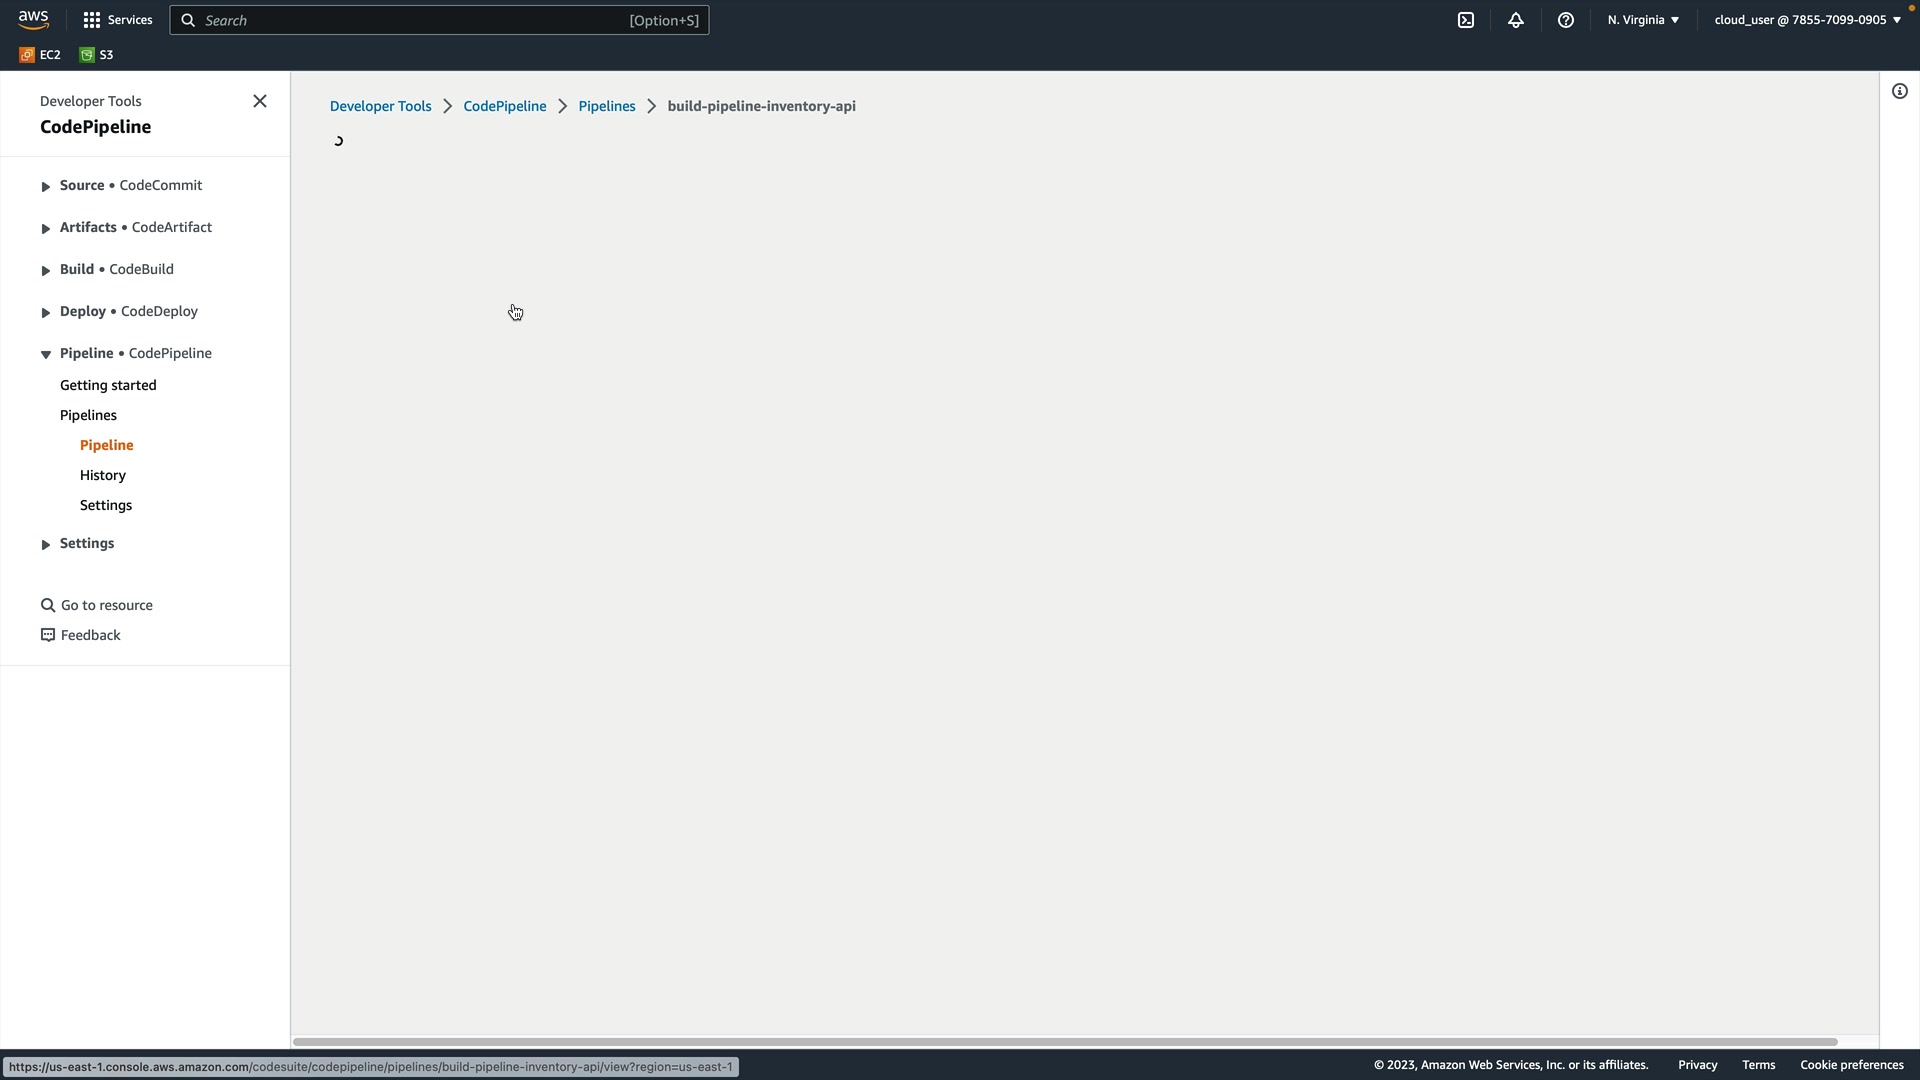Click the Pipelines breadcrumb link
The height and width of the screenshot is (1080, 1920).
click(x=607, y=106)
